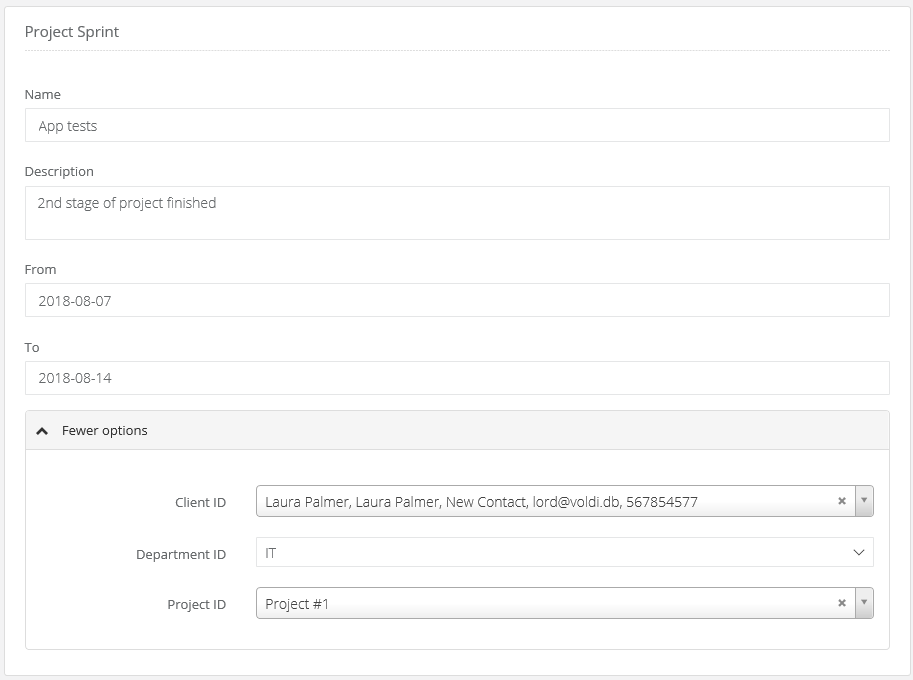Click the Client ID label

click(x=200, y=503)
